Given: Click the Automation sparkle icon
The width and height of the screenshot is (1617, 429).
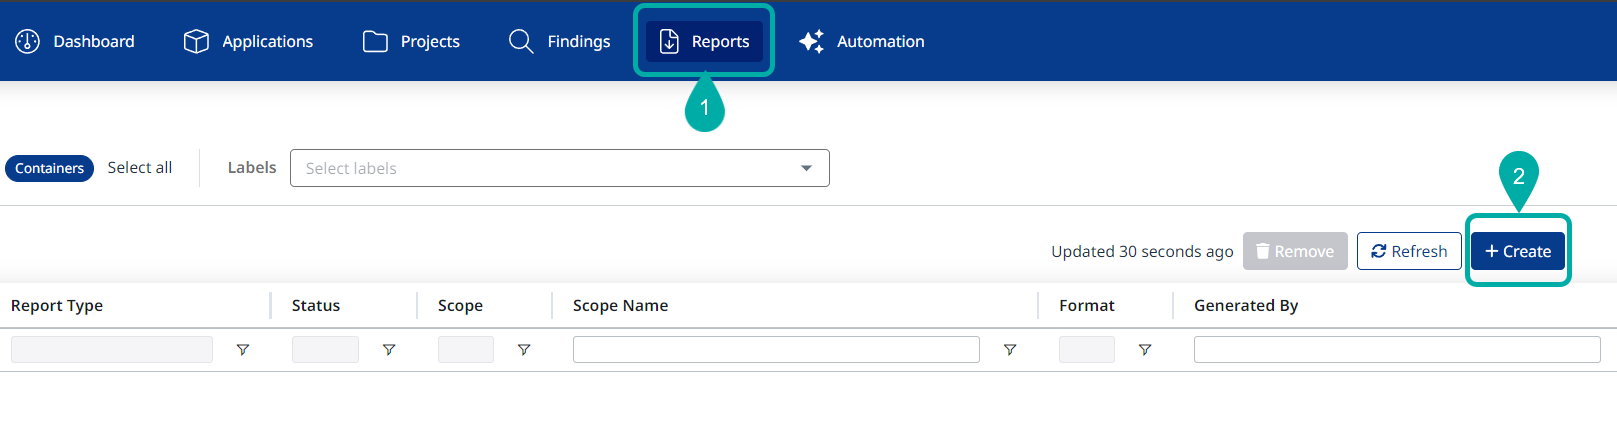Looking at the screenshot, I should click(x=811, y=41).
